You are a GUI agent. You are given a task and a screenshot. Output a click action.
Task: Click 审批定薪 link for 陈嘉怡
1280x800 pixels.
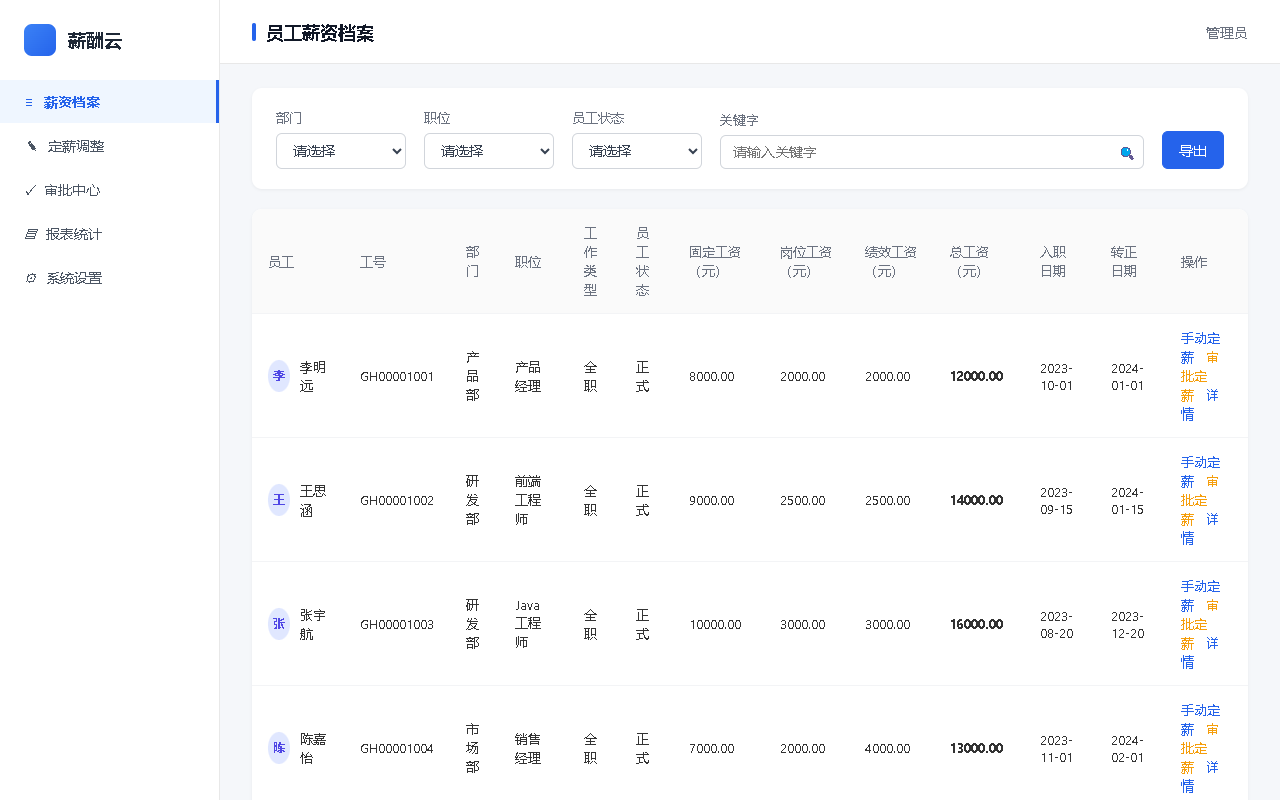pos(1200,748)
